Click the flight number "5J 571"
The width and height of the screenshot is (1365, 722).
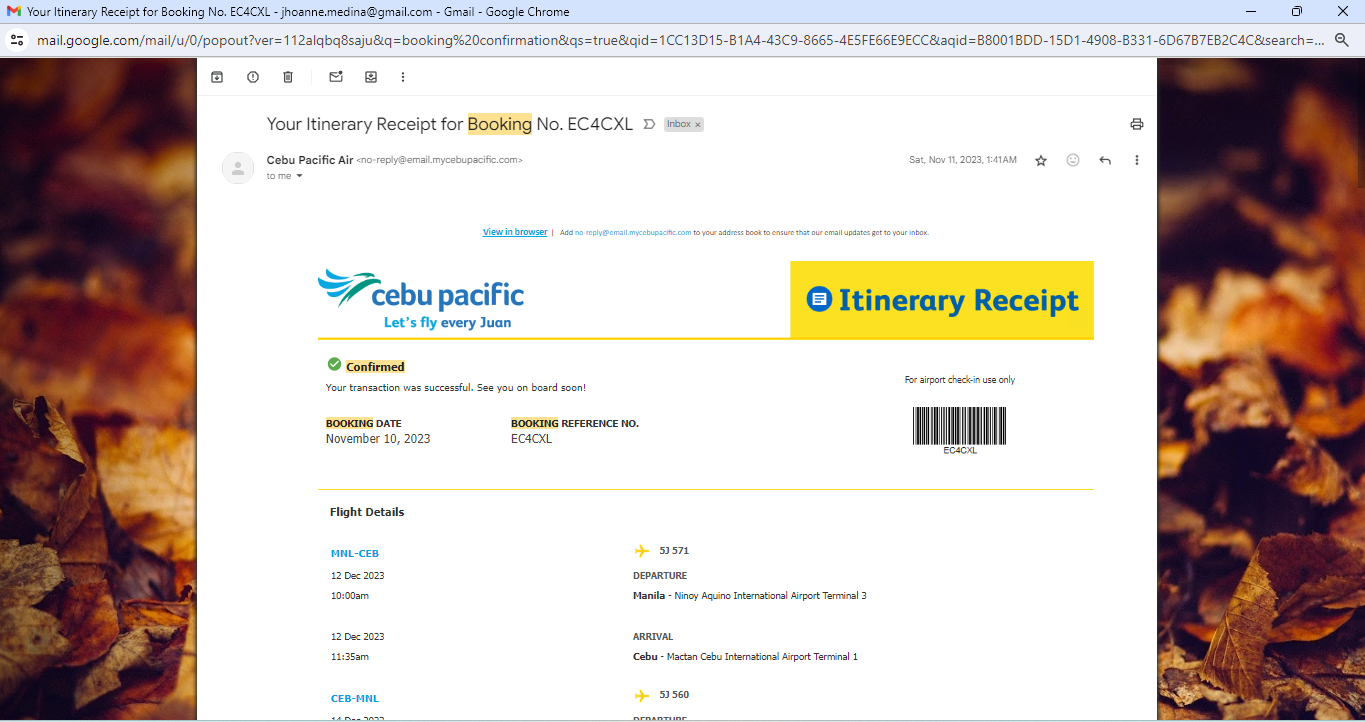click(674, 550)
